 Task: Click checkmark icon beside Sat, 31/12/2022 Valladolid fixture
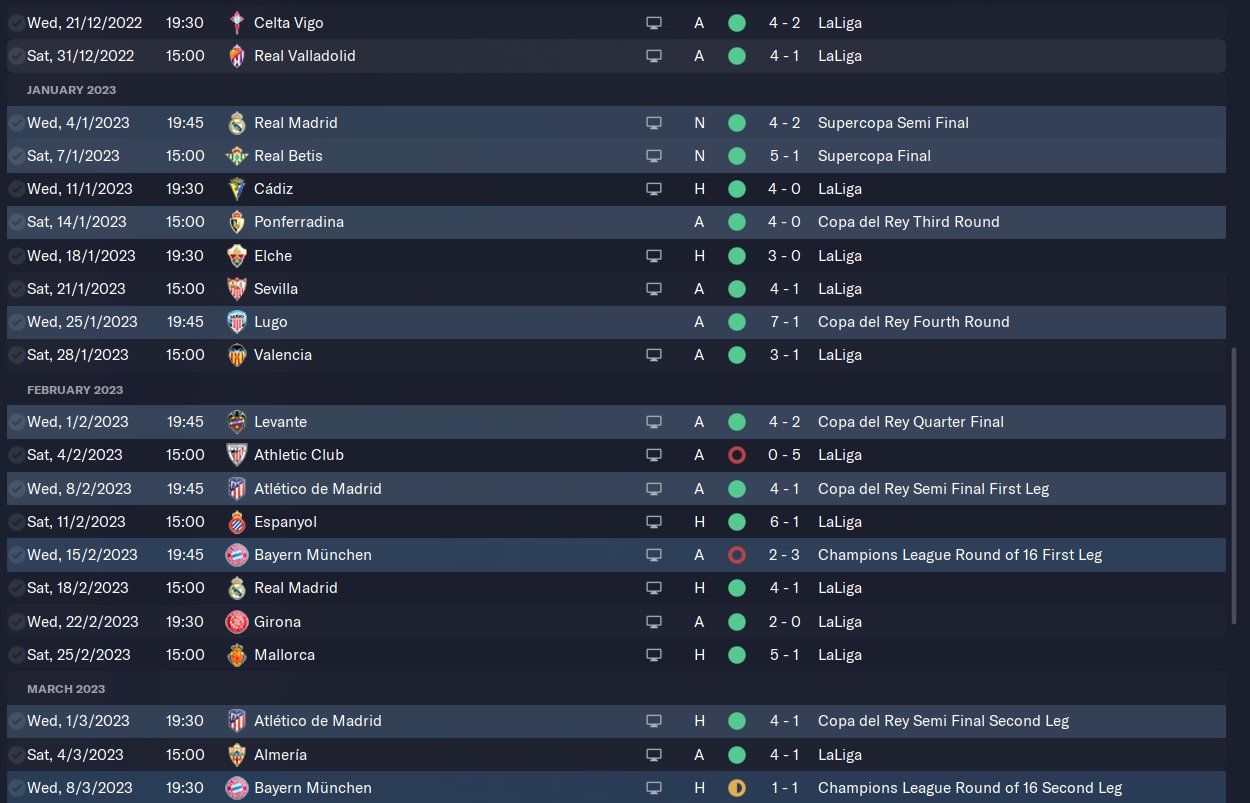16,56
